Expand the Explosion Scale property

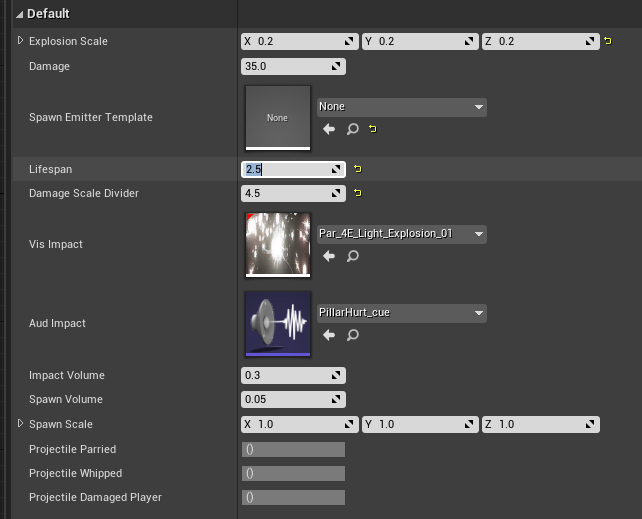pos(21,41)
